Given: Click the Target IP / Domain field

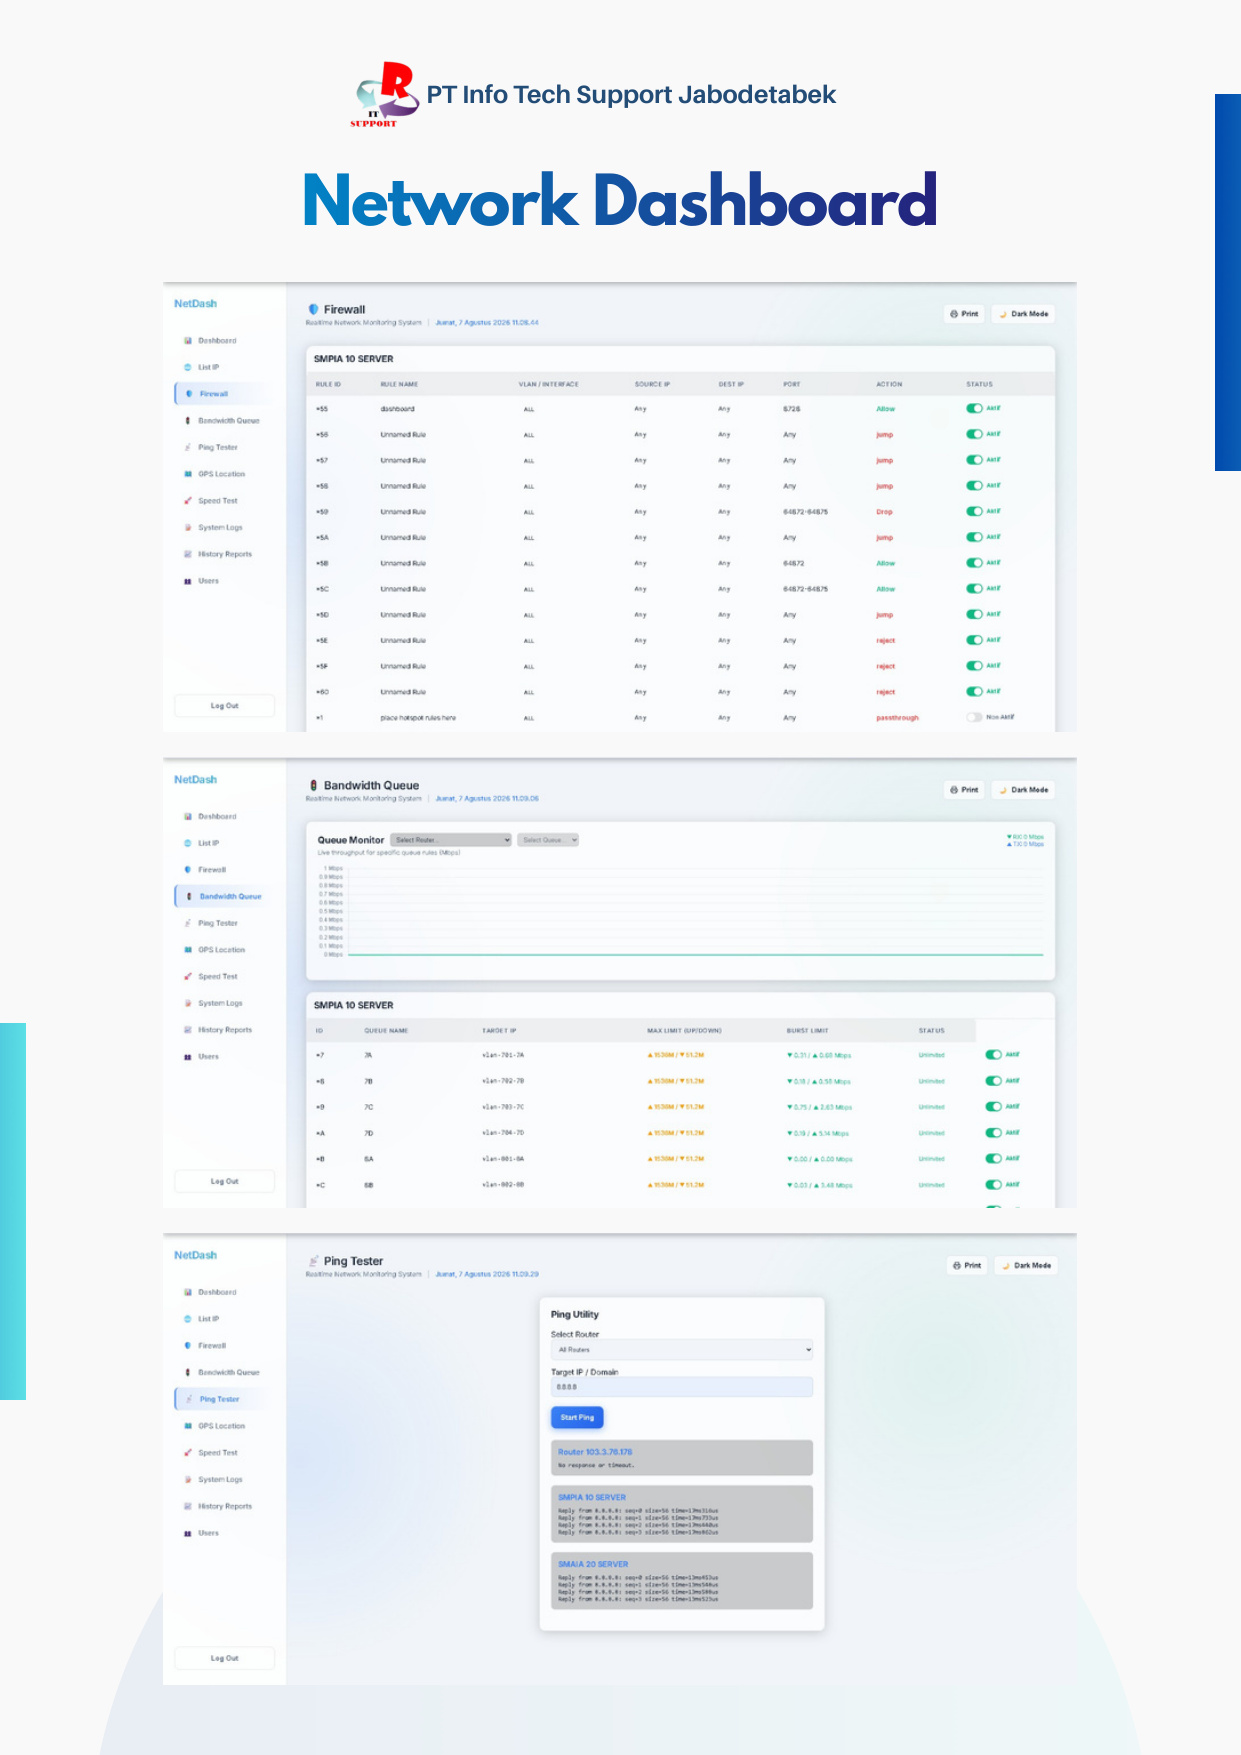Looking at the screenshot, I should [x=682, y=1387].
